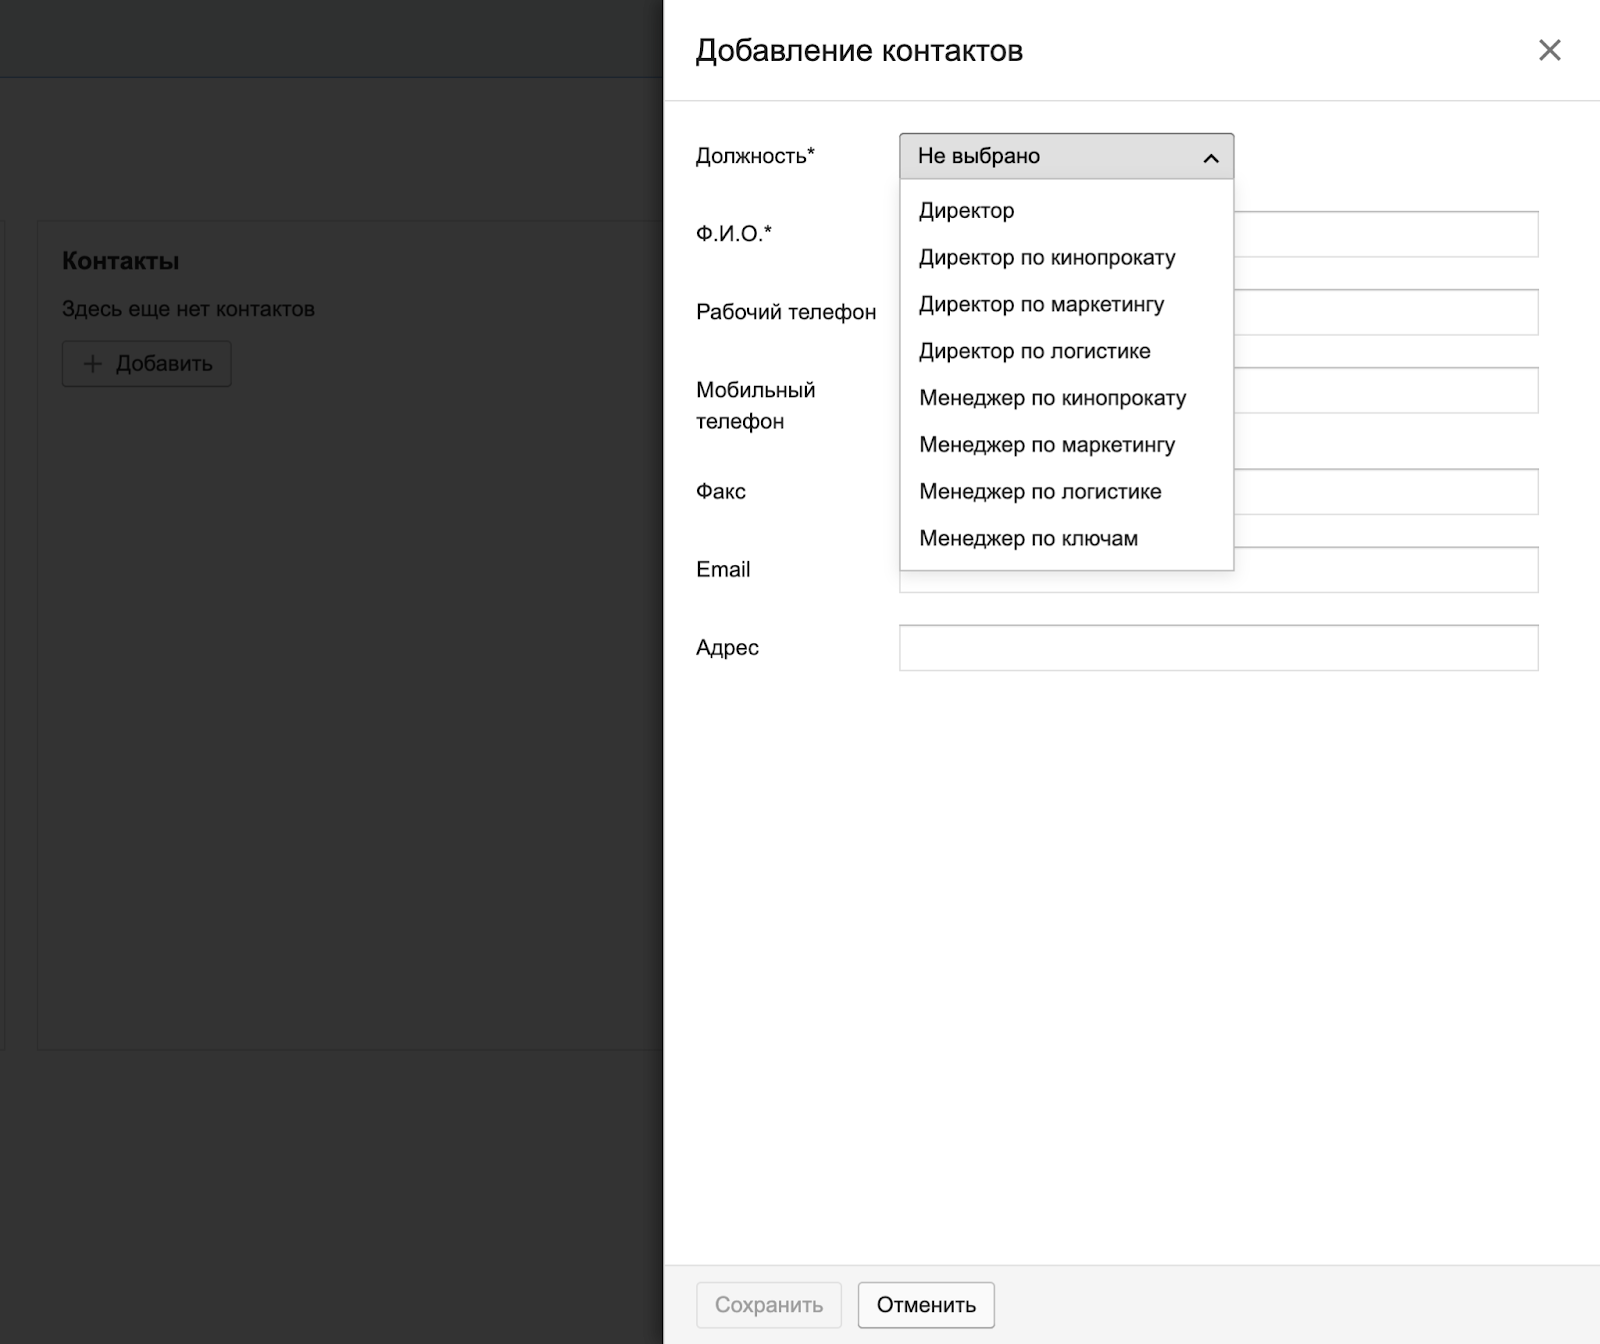Click the plus Добавить contact button
1600x1344 pixels.
click(x=147, y=364)
